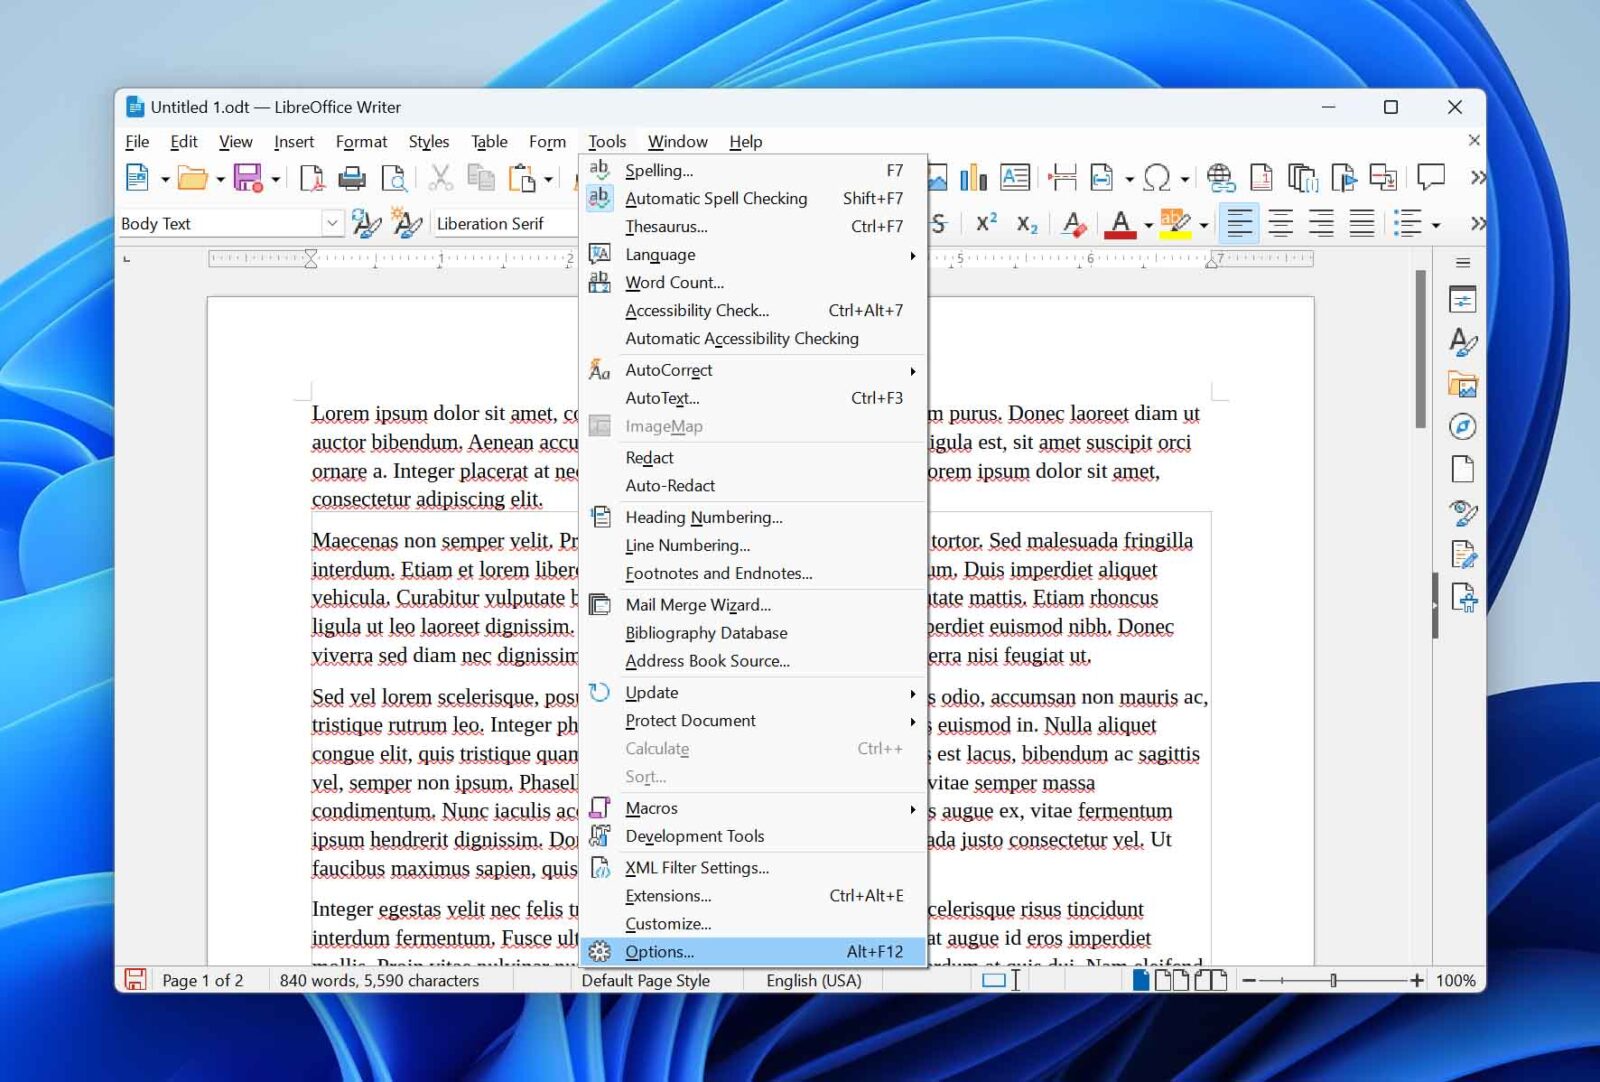Open the Styles panel in the sidebar
Screen dimensions: 1600x1082
1463,341
